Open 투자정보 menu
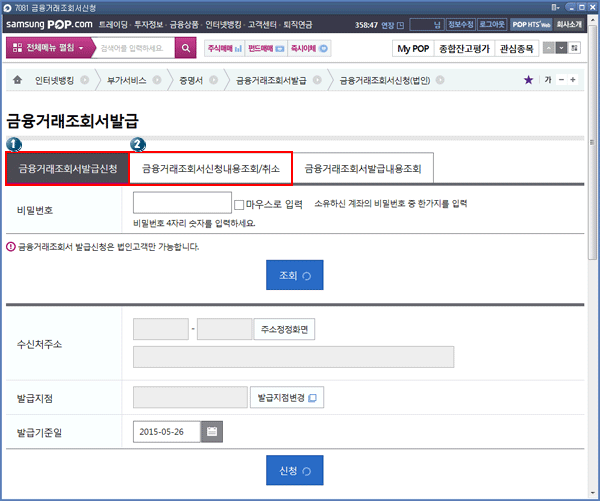 (x=148, y=24)
